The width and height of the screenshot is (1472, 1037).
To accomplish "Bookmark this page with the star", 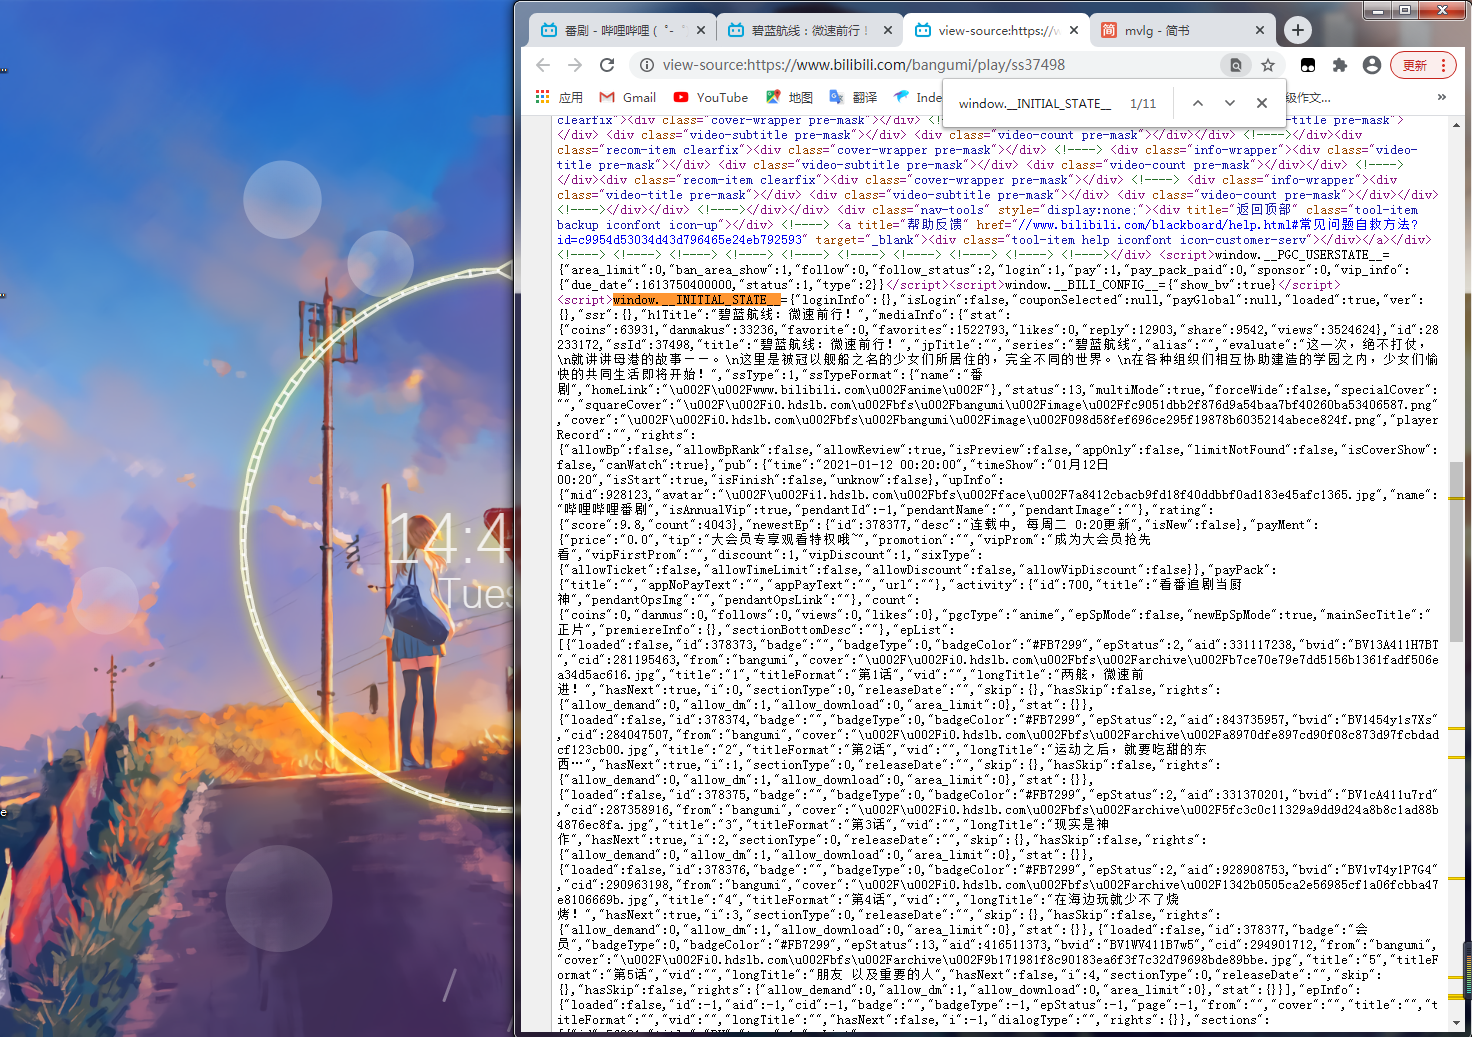I will (1268, 65).
